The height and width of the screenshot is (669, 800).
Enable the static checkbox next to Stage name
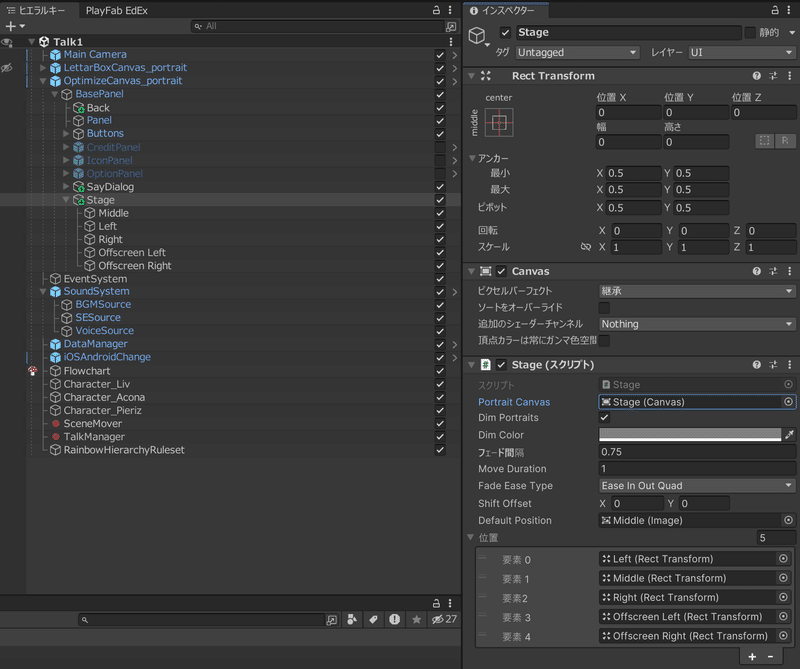pyautogui.click(x=750, y=33)
